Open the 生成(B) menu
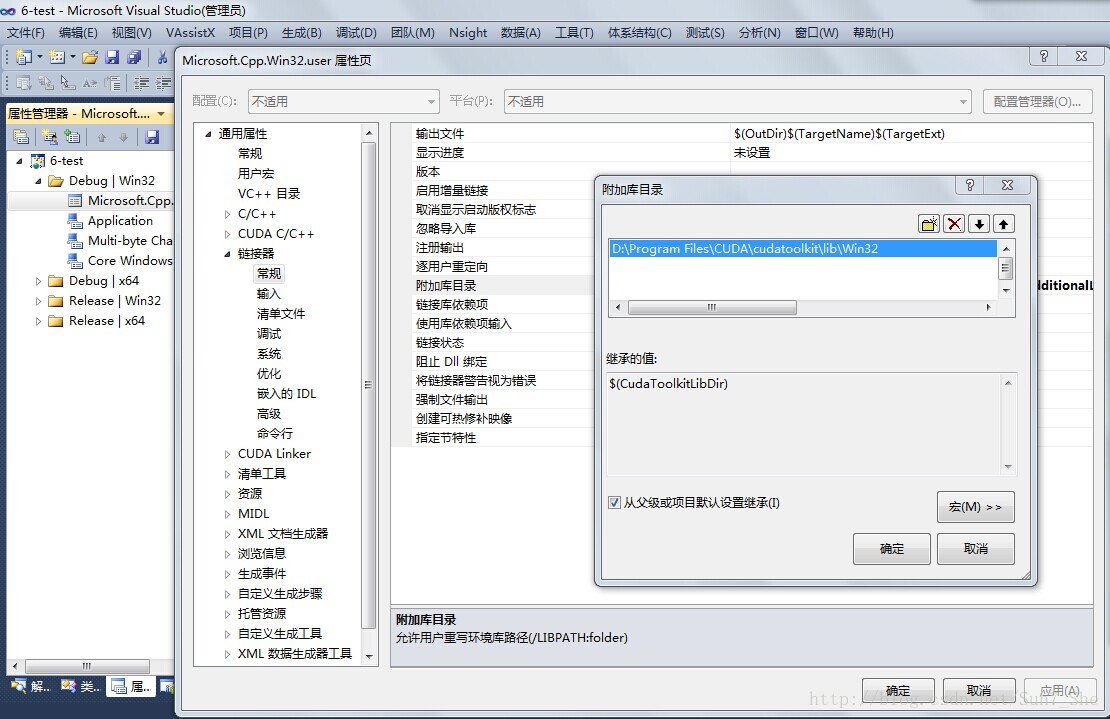Image resolution: width=1110 pixels, height=719 pixels. click(x=302, y=33)
